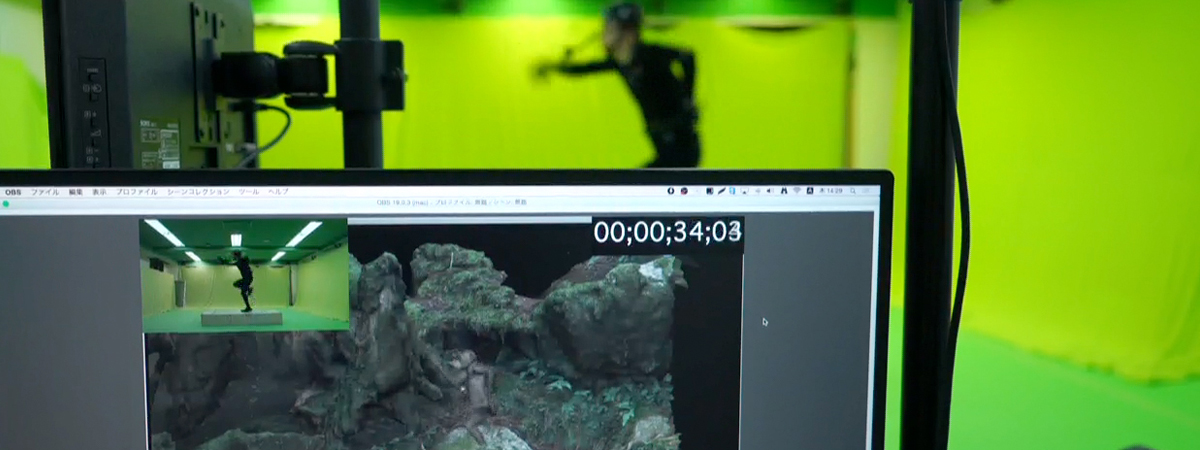
Task: Open the ヘルプ (Help) menu
Action: pos(278,191)
